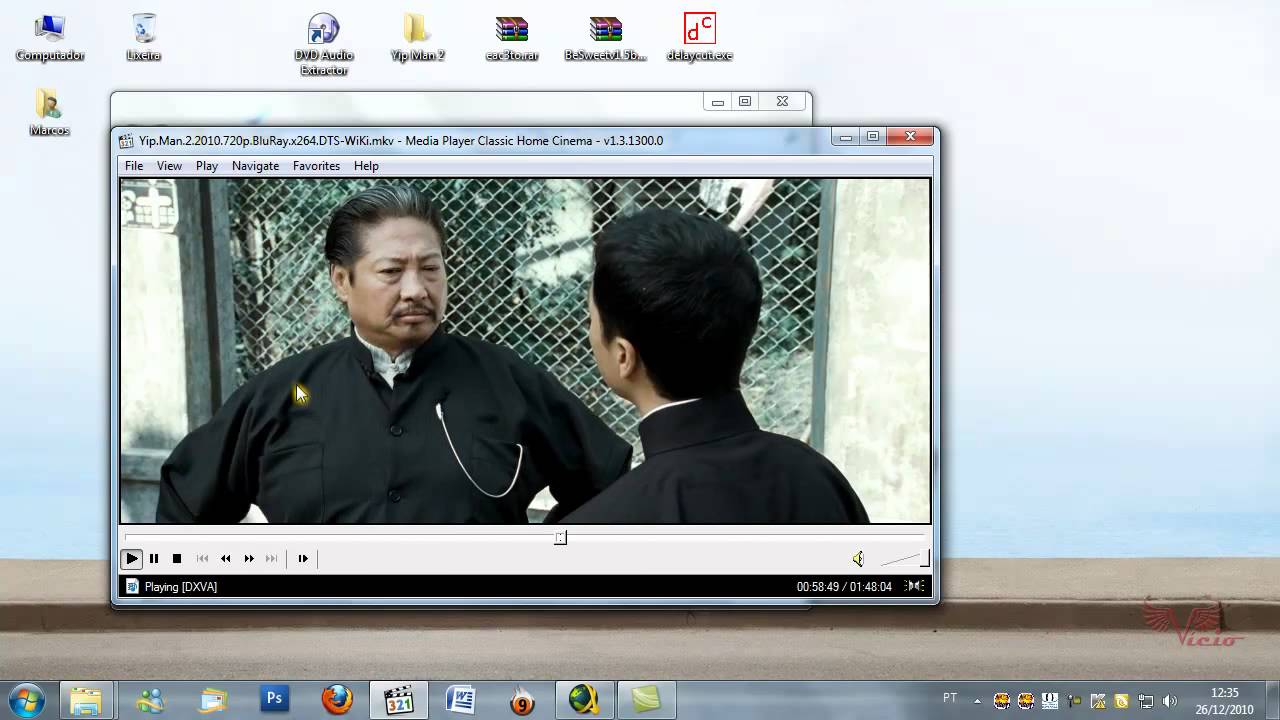Click the video display area of the player

pyautogui.click(x=525, y=351)
